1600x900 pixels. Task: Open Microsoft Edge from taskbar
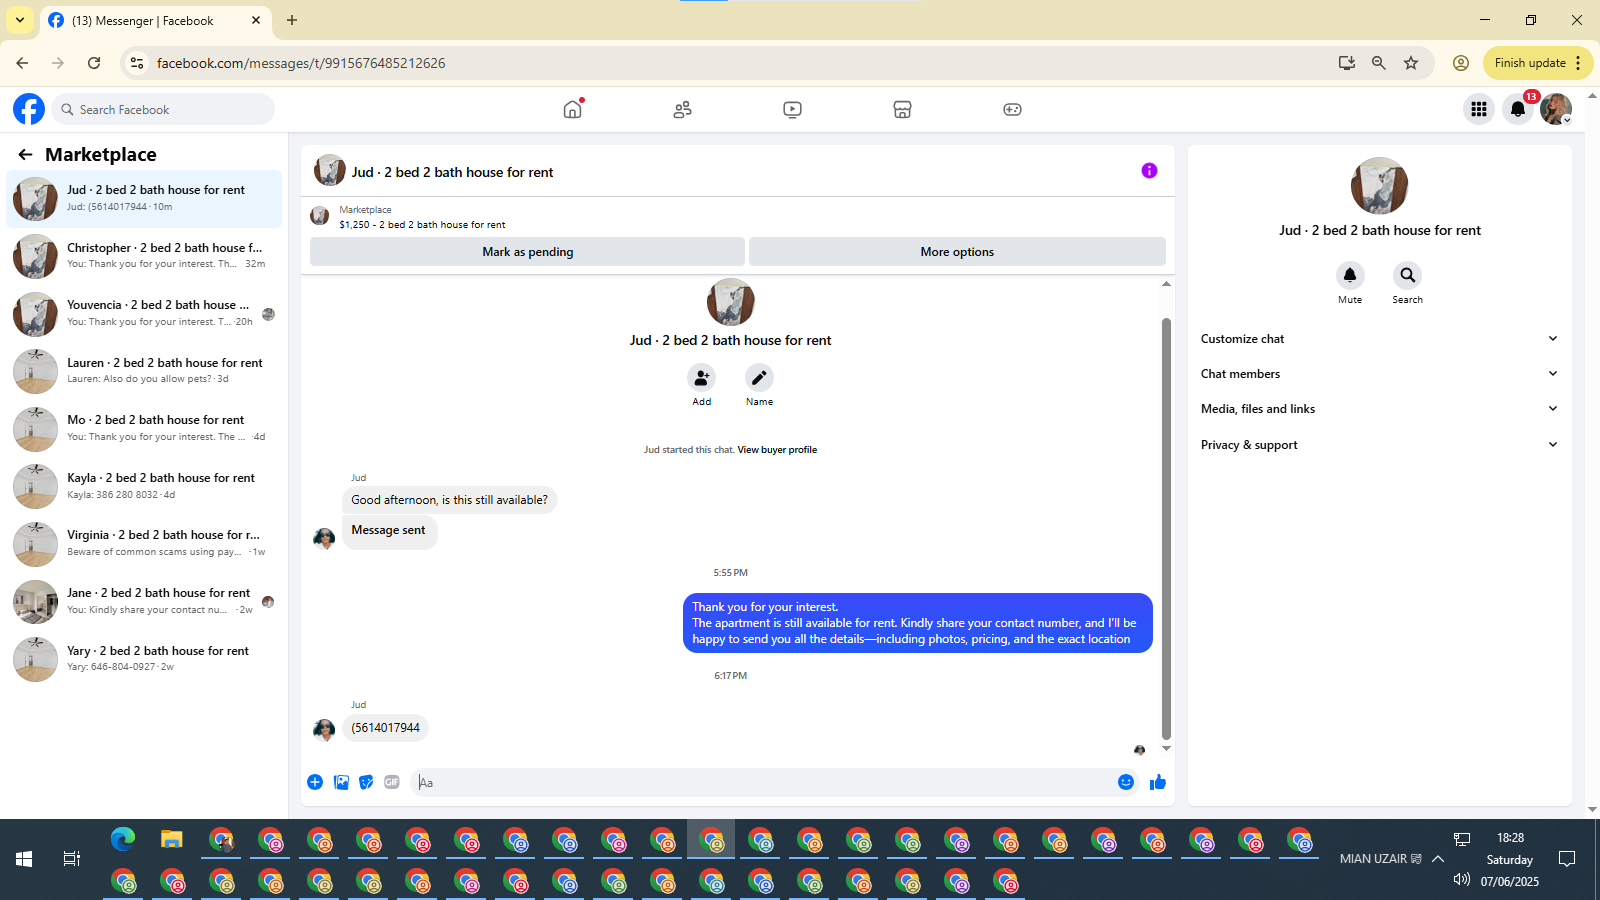tap(123, 839)
